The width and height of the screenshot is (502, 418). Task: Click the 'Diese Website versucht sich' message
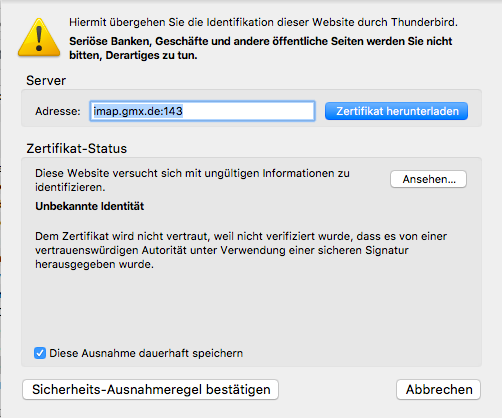[192, 180]
